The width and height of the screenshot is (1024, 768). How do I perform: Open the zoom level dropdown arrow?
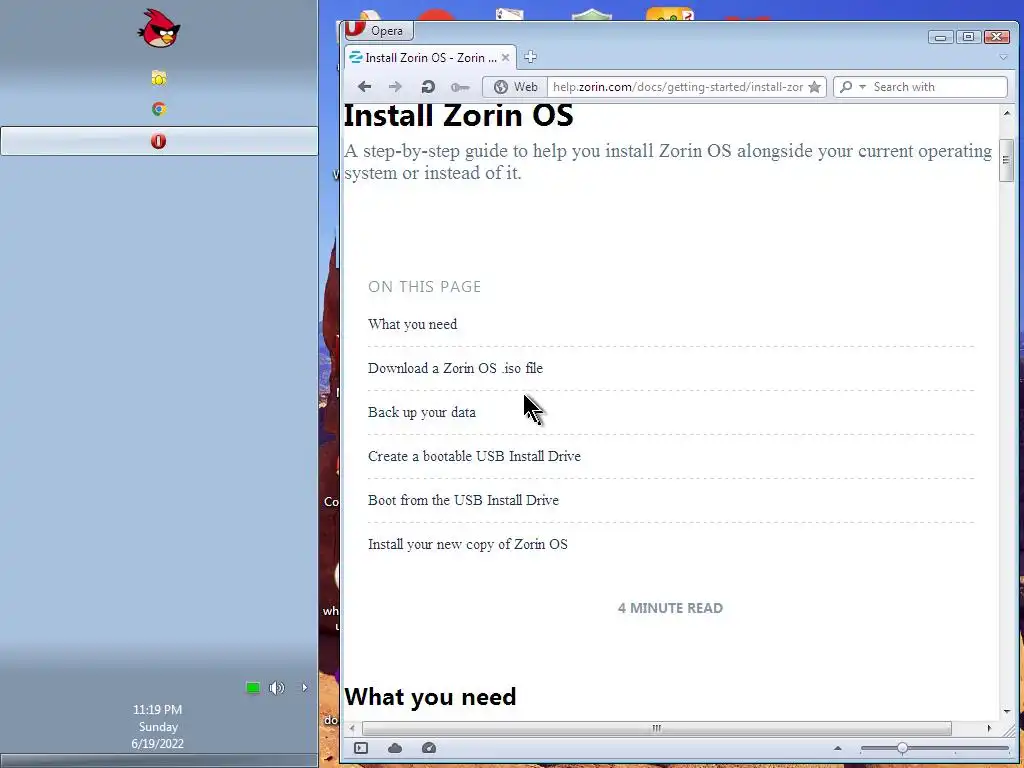click(x=837, y=748)
